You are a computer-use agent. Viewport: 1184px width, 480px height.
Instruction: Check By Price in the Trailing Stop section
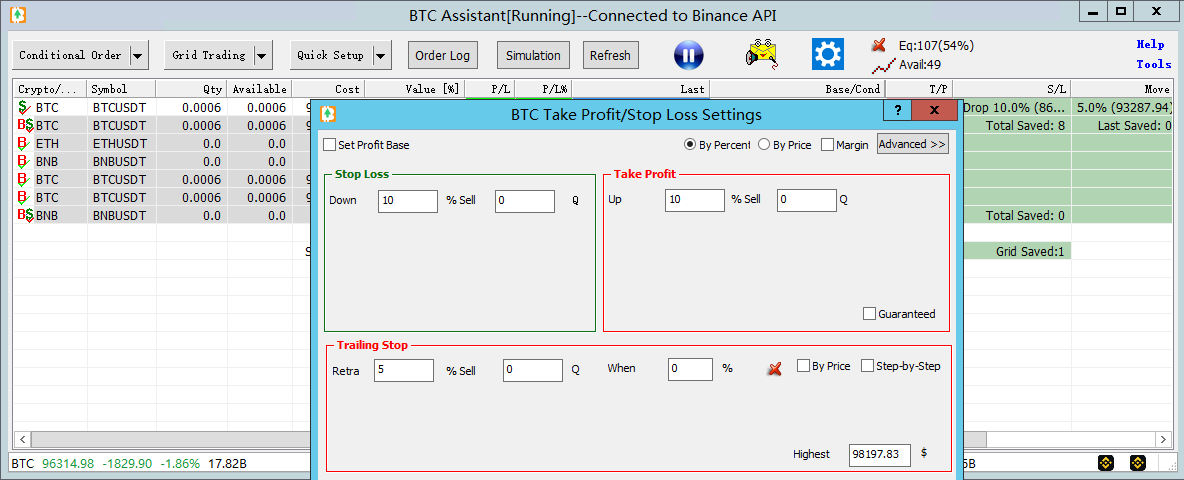point(803,366)
